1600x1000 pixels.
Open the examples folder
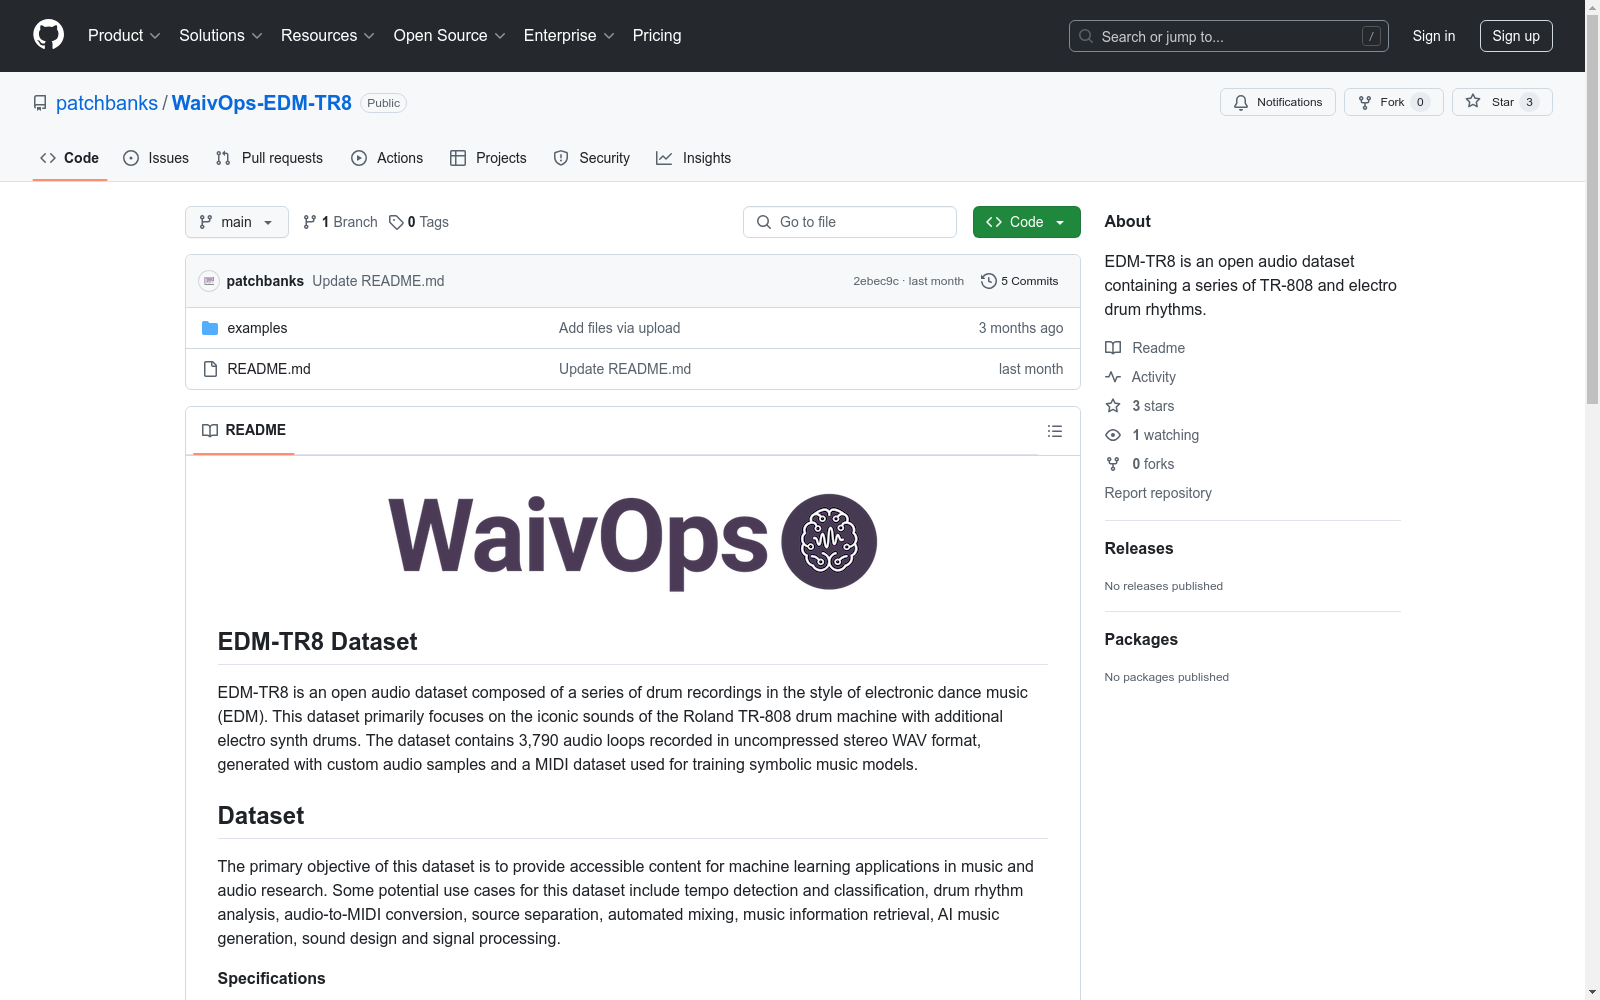[257, 328]
